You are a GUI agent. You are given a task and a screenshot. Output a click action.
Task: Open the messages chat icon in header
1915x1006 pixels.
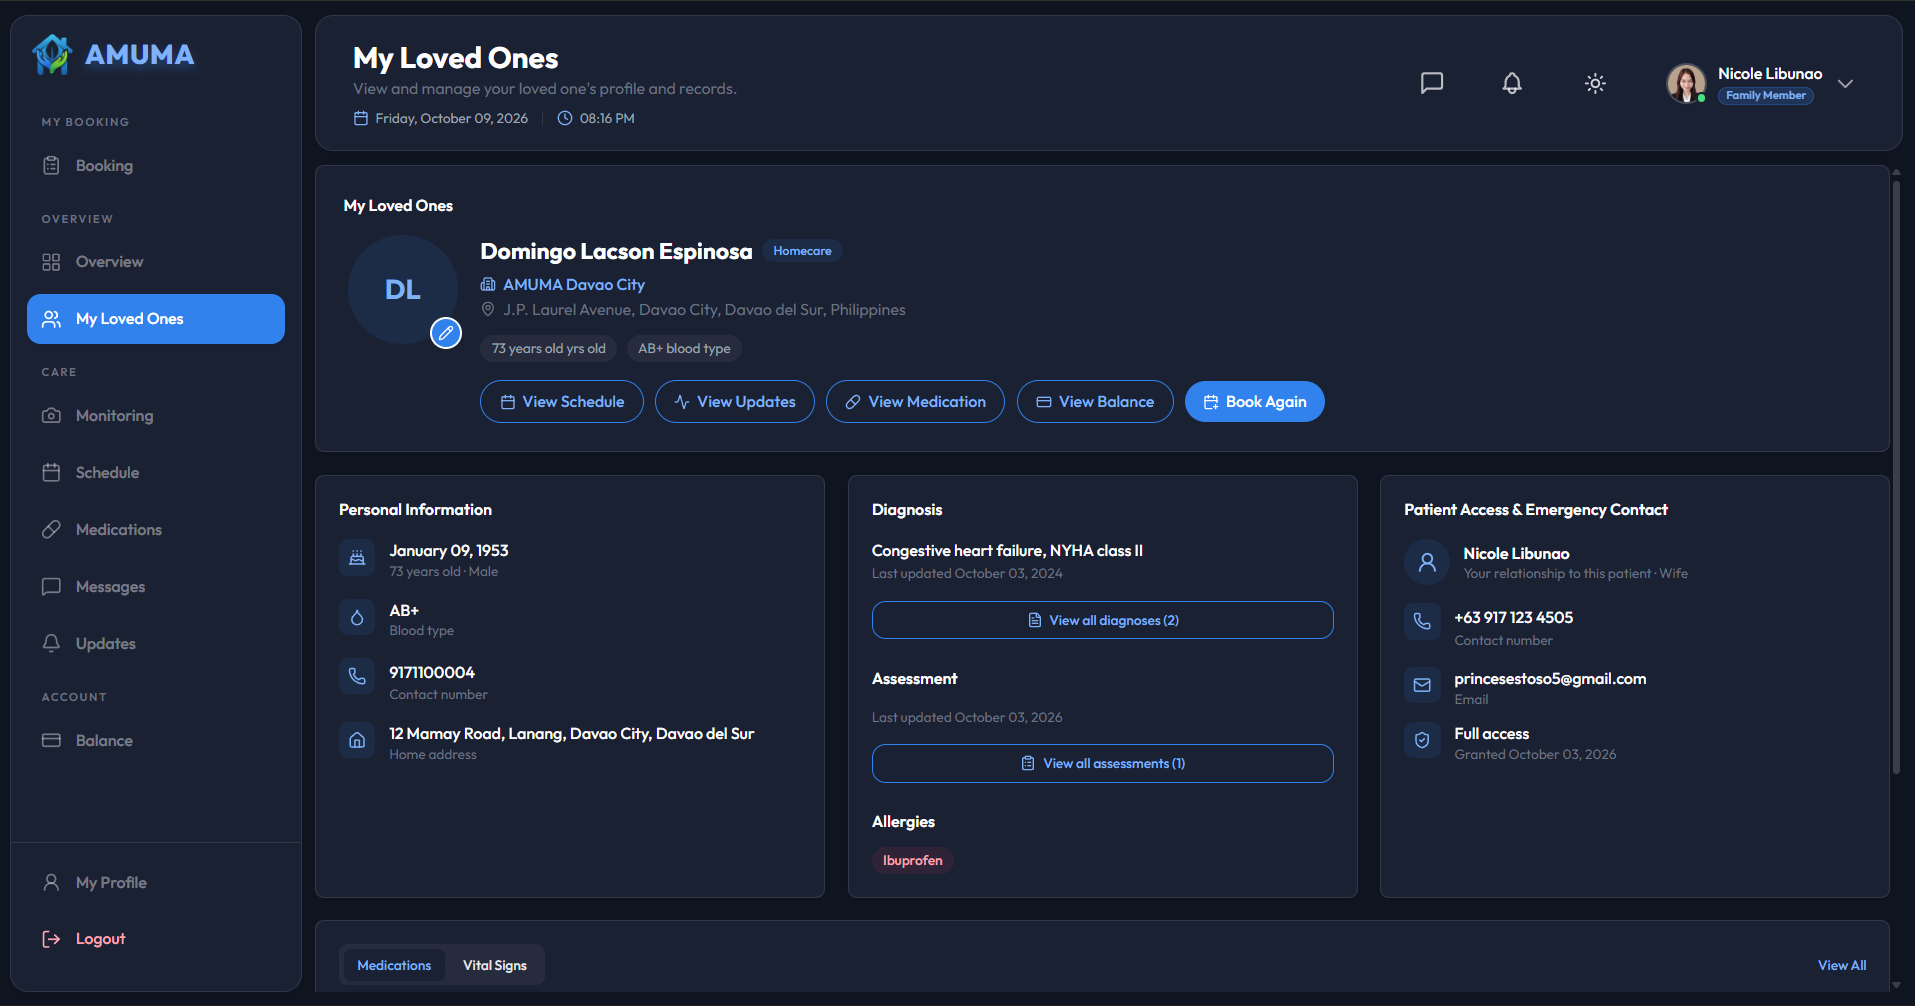tap(1432, 83)
